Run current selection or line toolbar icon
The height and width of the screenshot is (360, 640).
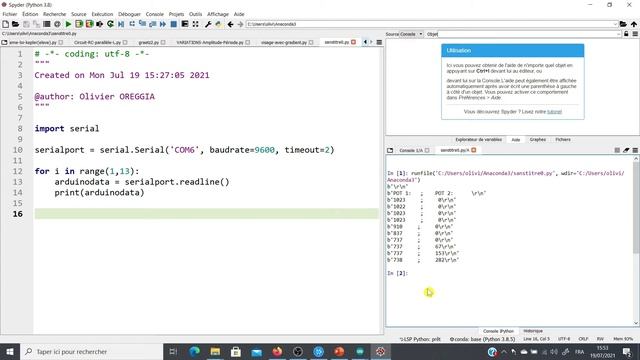click(x=100, y=24)
